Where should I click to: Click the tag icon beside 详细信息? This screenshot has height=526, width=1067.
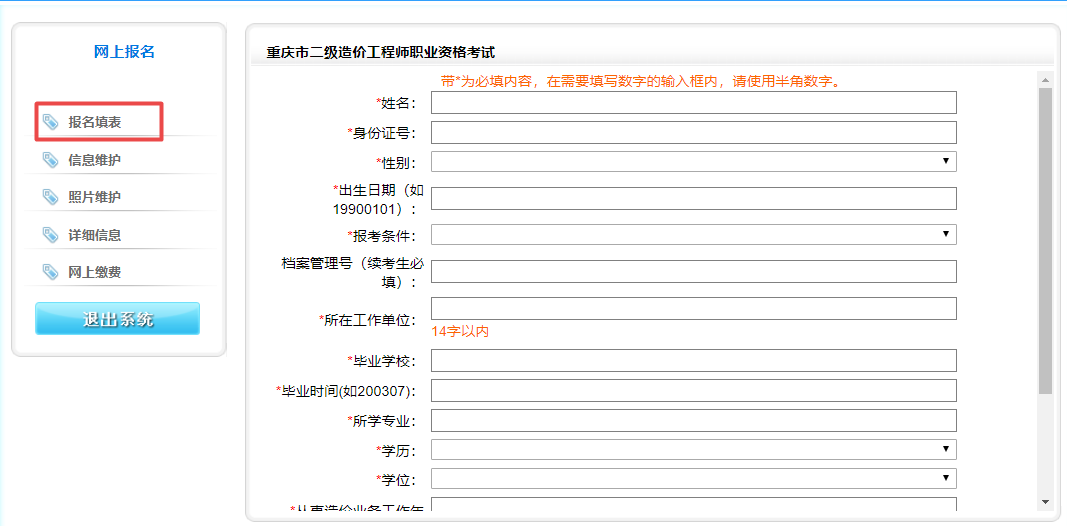pos(50,235)
